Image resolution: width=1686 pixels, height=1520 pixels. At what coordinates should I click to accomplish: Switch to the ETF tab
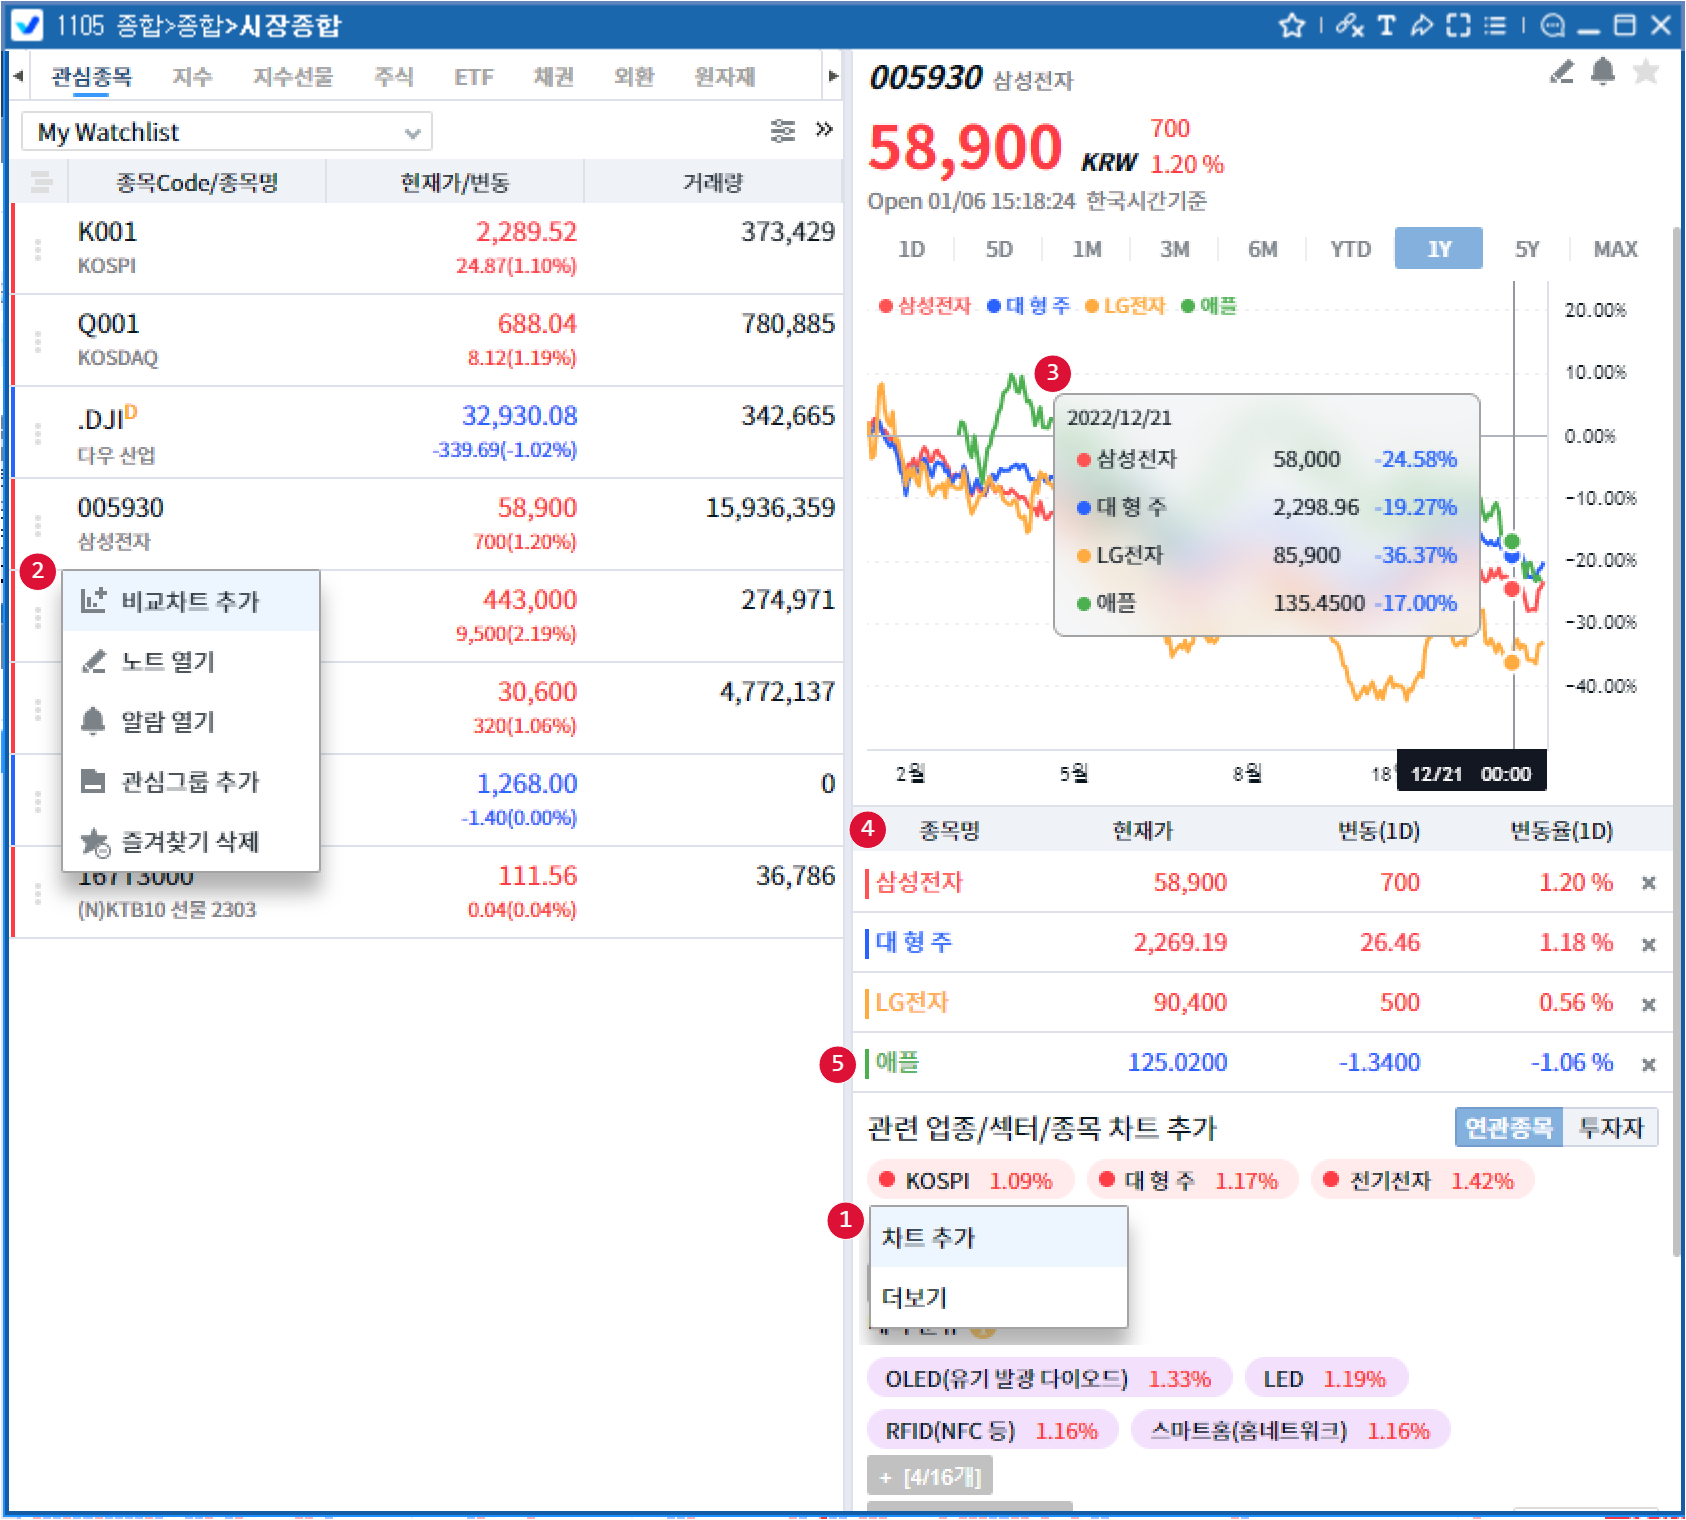tap(473, 77)
